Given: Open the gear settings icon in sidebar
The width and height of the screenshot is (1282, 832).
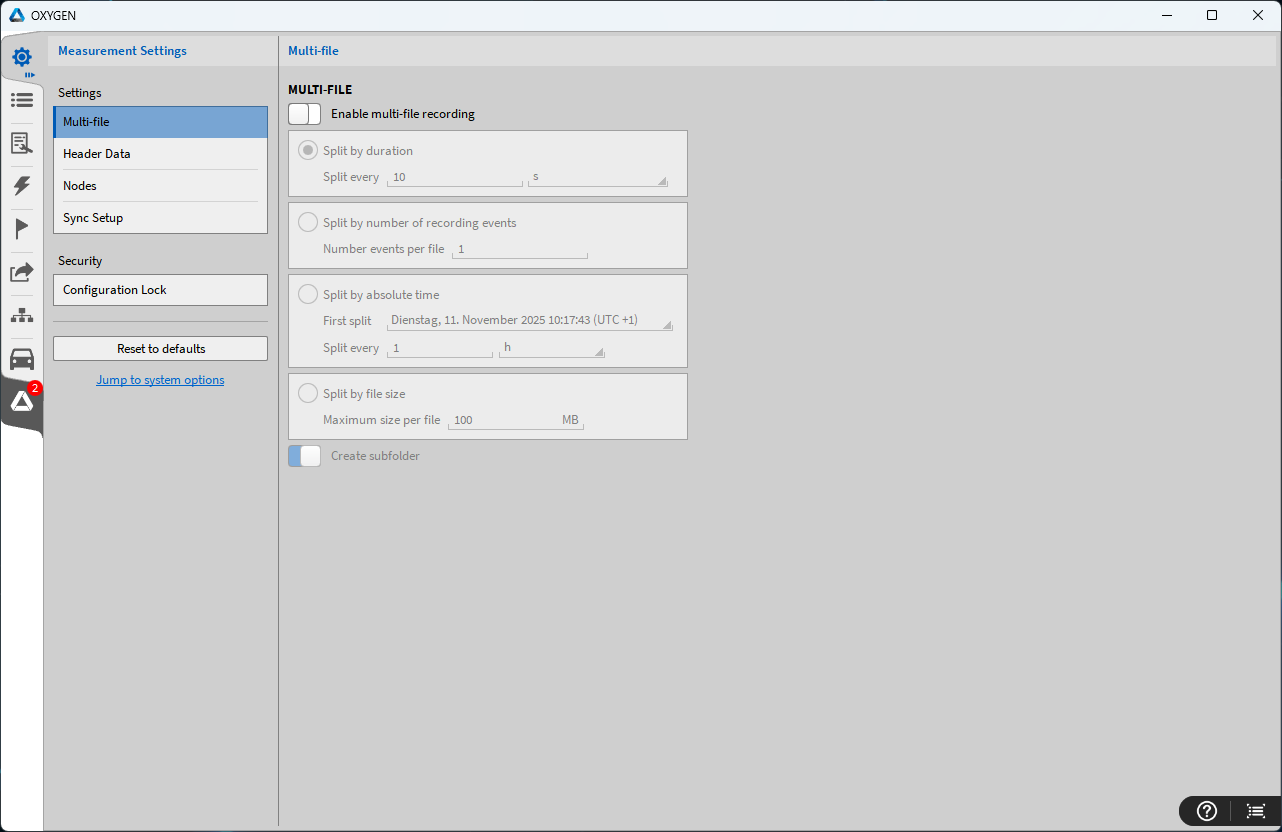Looking at the screenshot, I should (22, 58).
